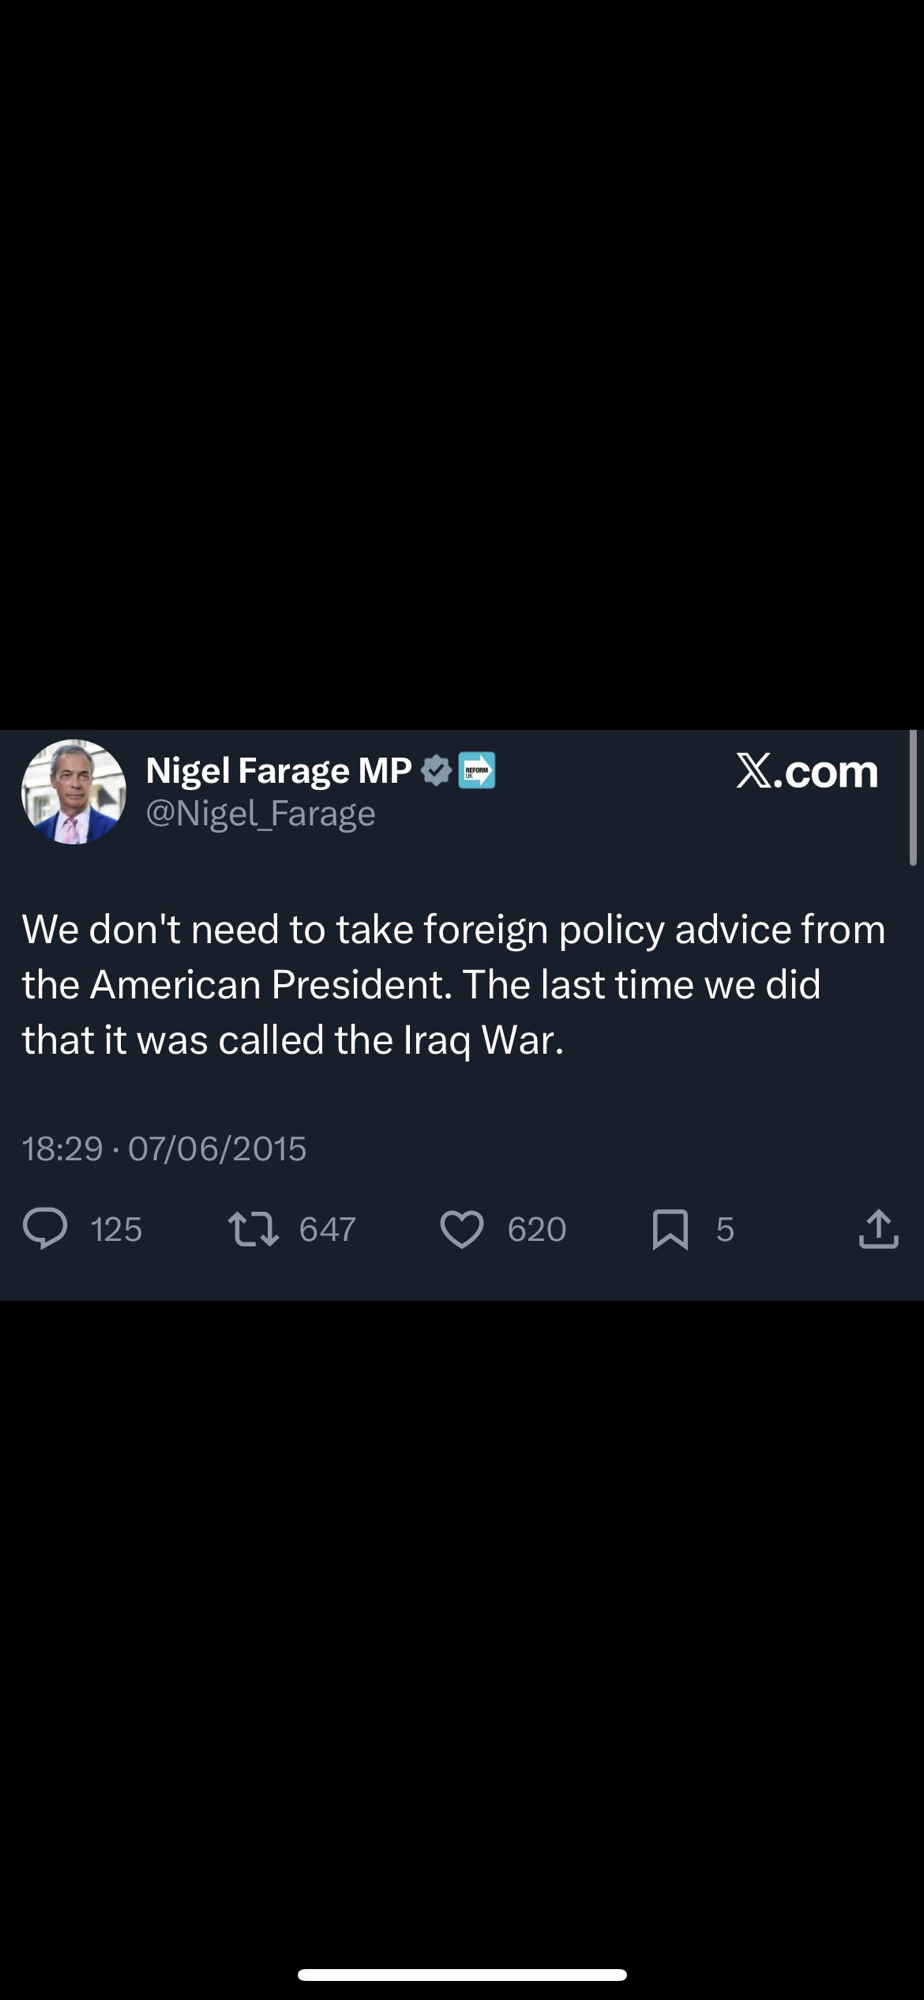
Task: Click the Reform UK affiliation badge
Action: tap(477, 771)
